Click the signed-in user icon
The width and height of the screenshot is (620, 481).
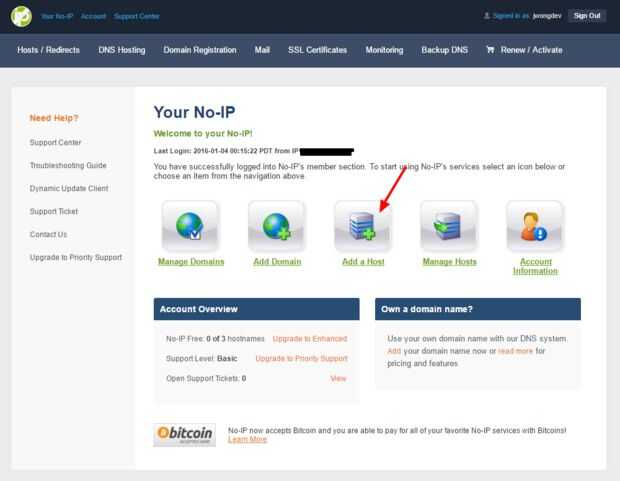click(x=487, y=16)
